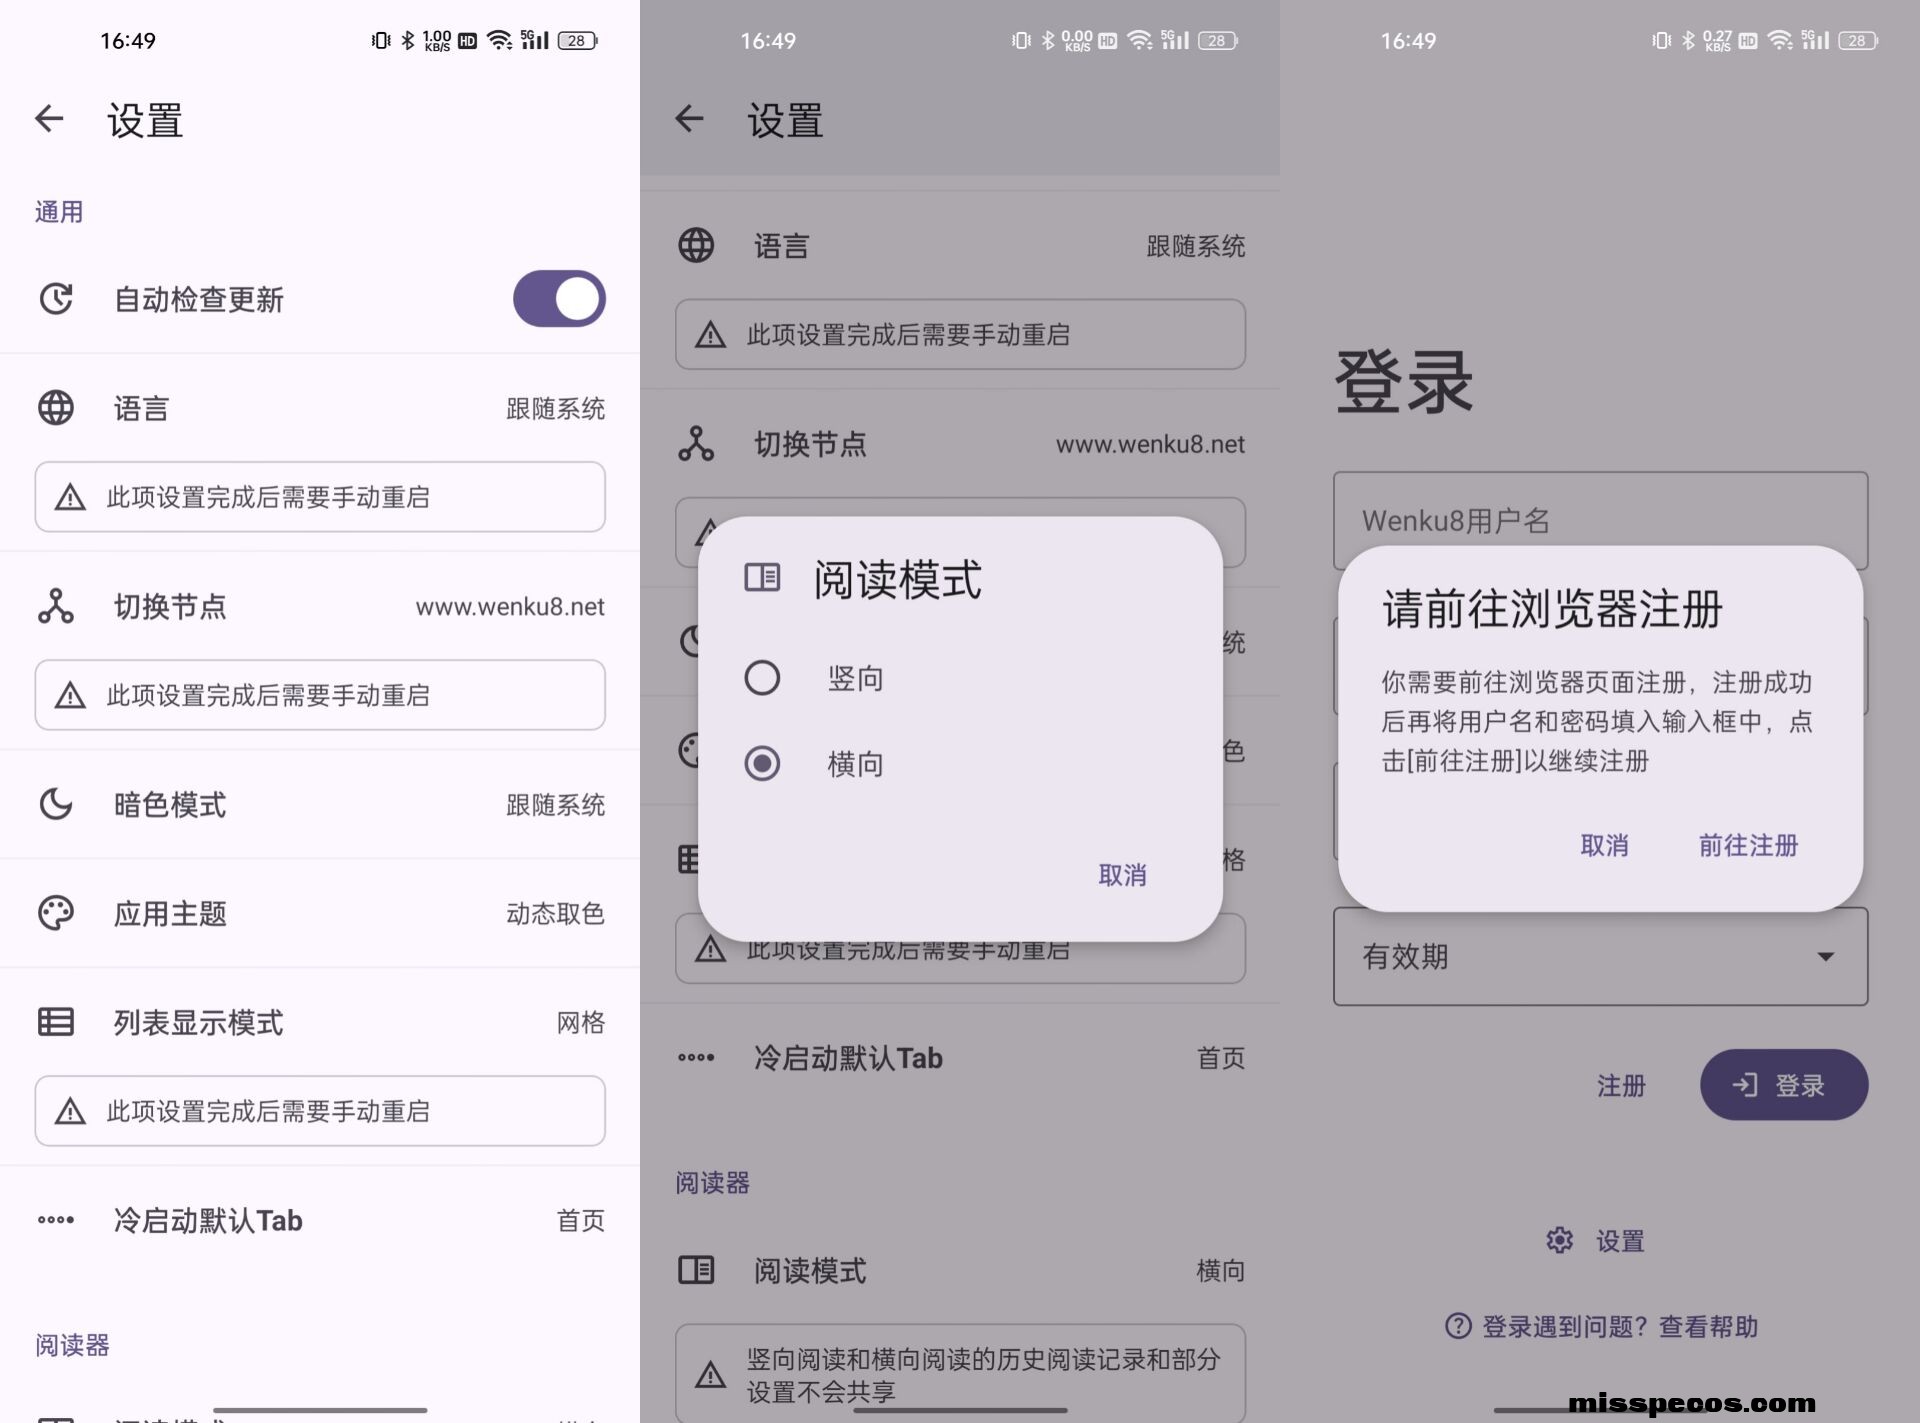Click the list icon beside 列表显示模式
Screen dimensions: 1920x1423
56,1022
